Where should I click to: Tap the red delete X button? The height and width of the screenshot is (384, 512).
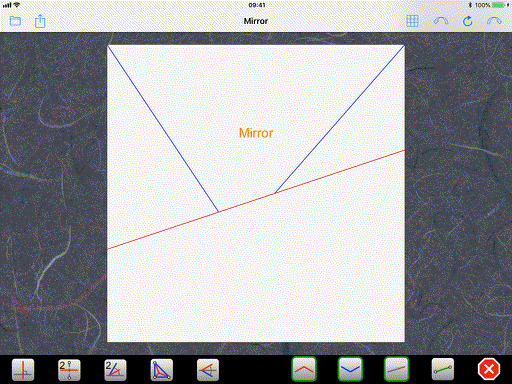click(x=489, y=369)
